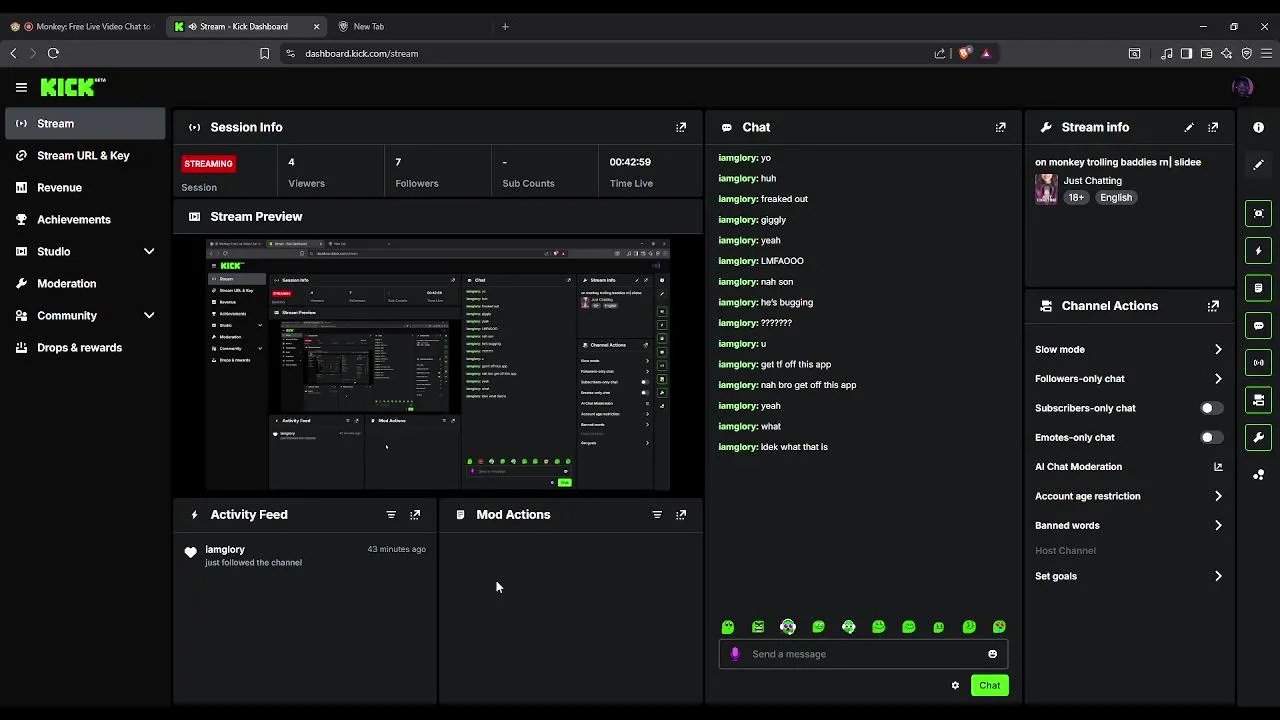
Task: Toggle chat bubble widget icon
Action: 1258,325
